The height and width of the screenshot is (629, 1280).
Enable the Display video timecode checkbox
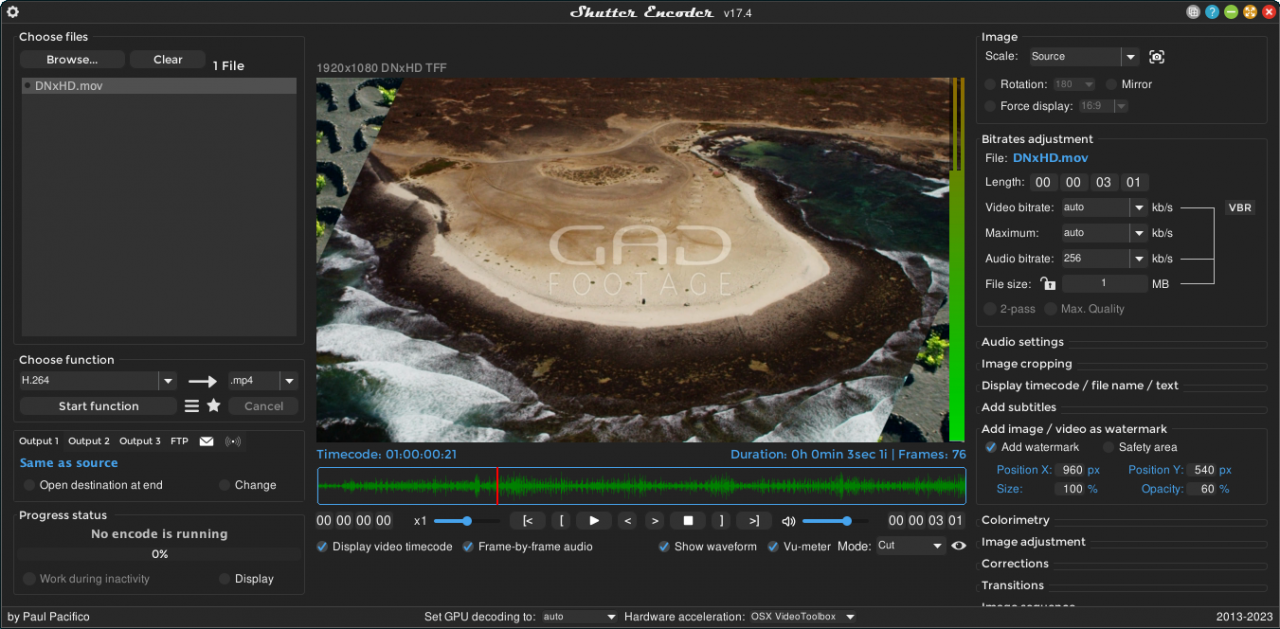(322, 546)
